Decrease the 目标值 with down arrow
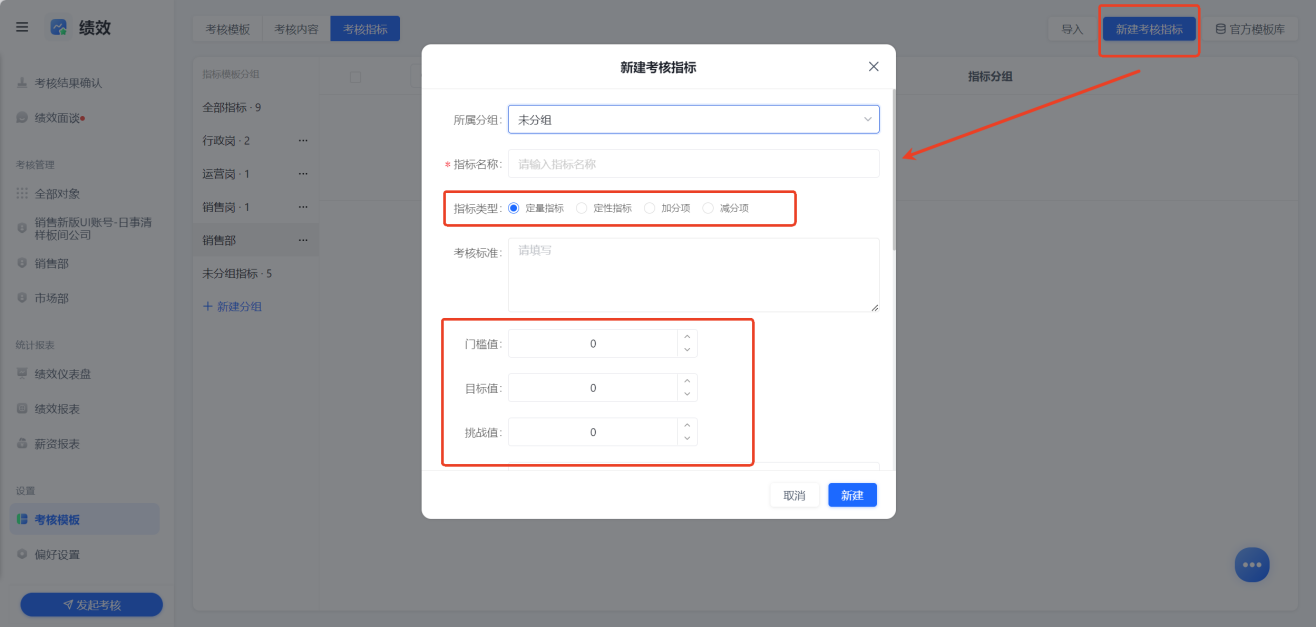 (x=687, y=394)
